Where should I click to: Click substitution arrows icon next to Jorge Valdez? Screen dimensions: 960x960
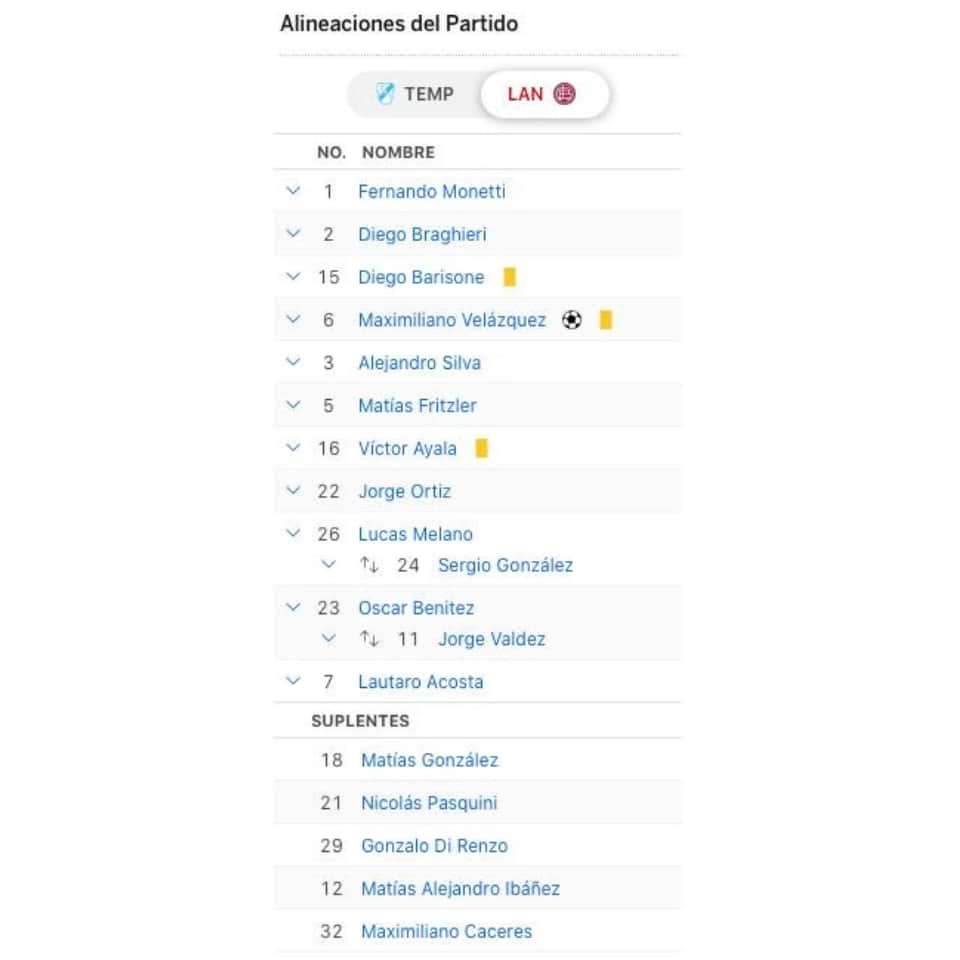(369, 639)
